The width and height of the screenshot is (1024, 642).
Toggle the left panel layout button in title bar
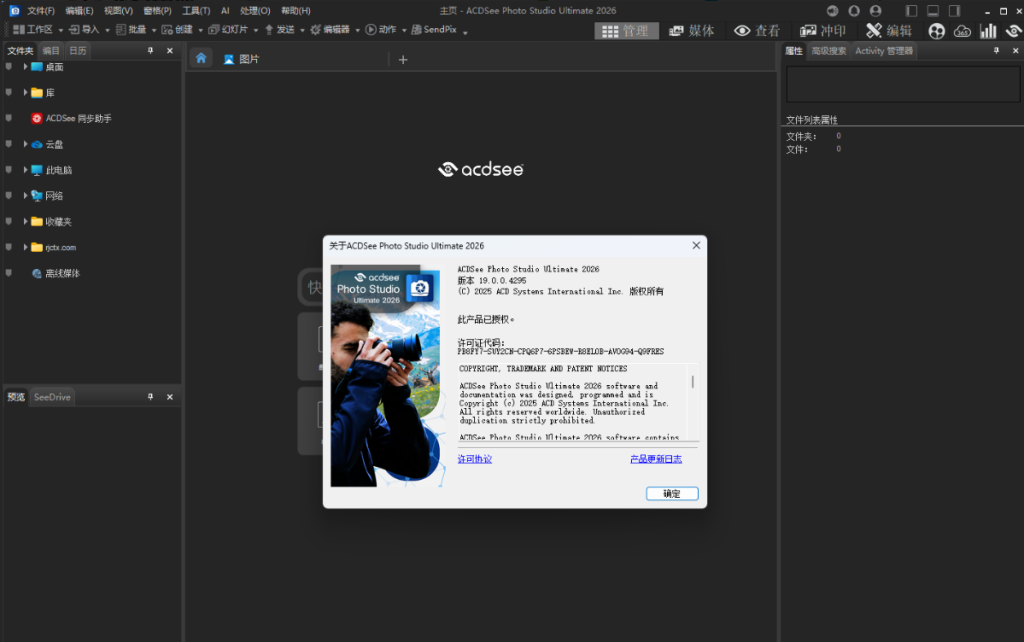point(911,10)
